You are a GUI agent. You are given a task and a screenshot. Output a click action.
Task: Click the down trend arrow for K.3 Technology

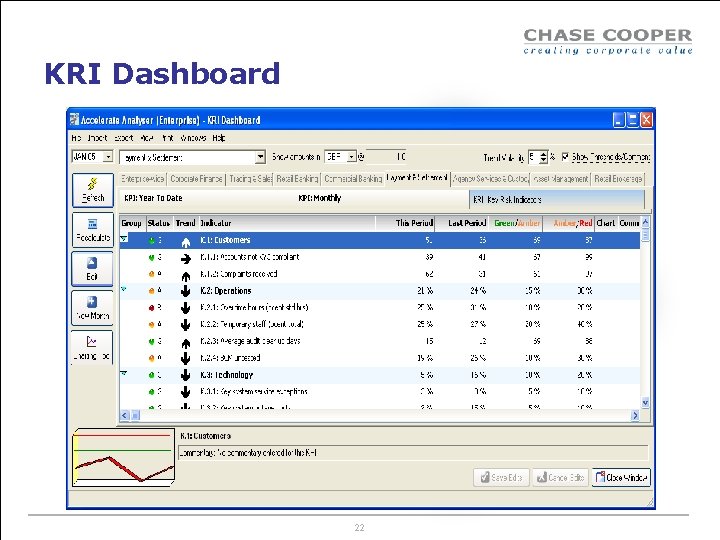pyautogui.click(x=186, y=376)
